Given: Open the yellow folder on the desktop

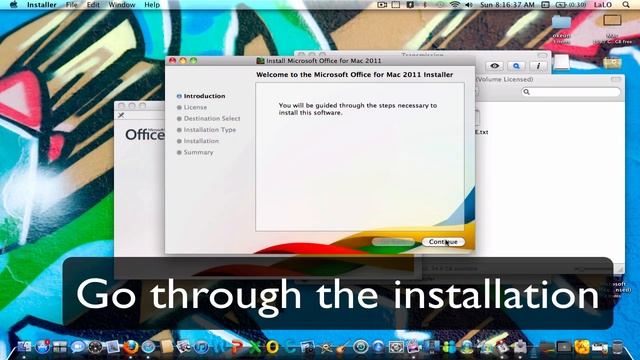Looking at the screenshot, I should click(612, 63).
